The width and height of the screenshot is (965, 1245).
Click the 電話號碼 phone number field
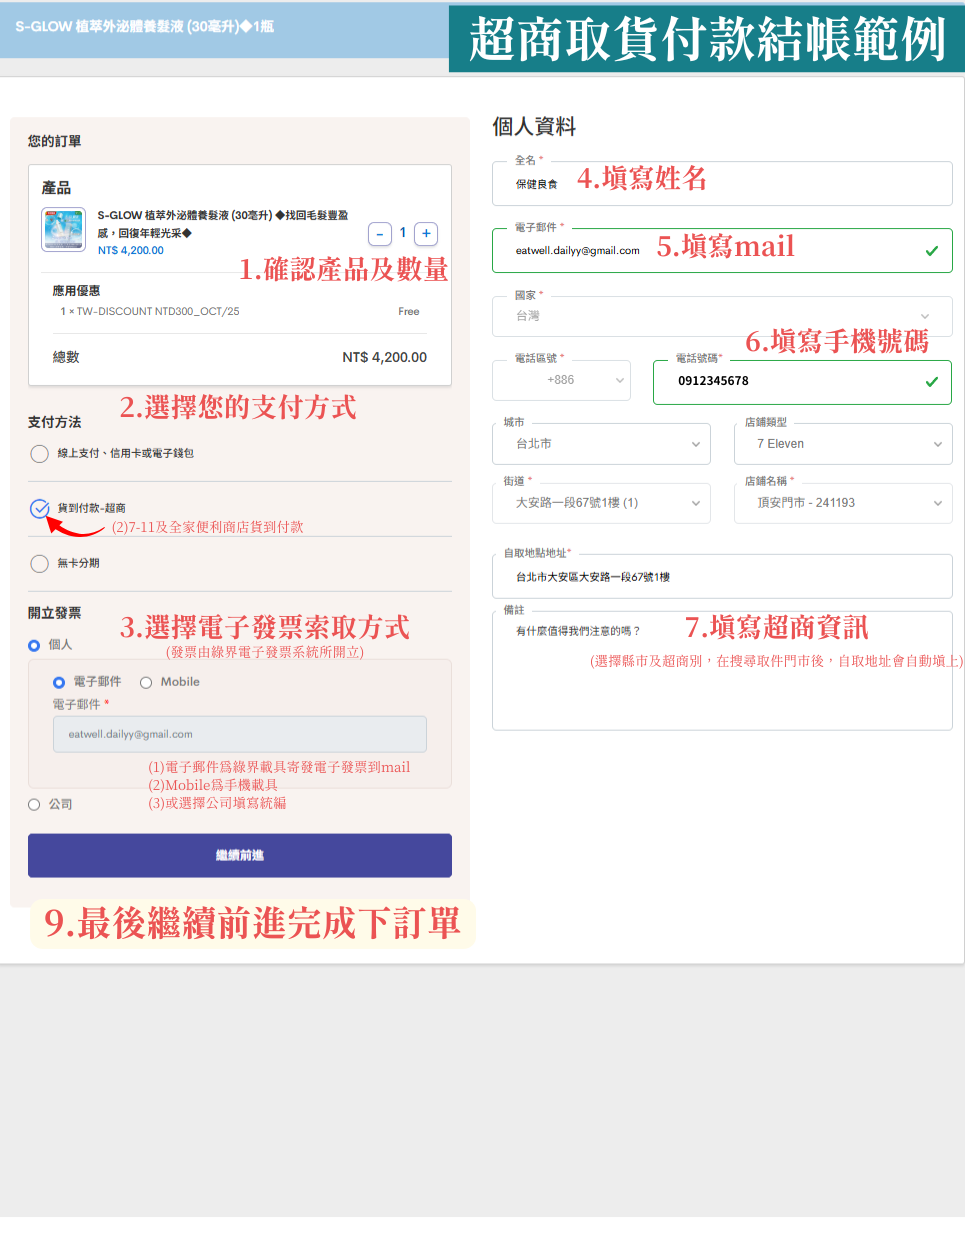pyautogui.click(x=802, y=382)
